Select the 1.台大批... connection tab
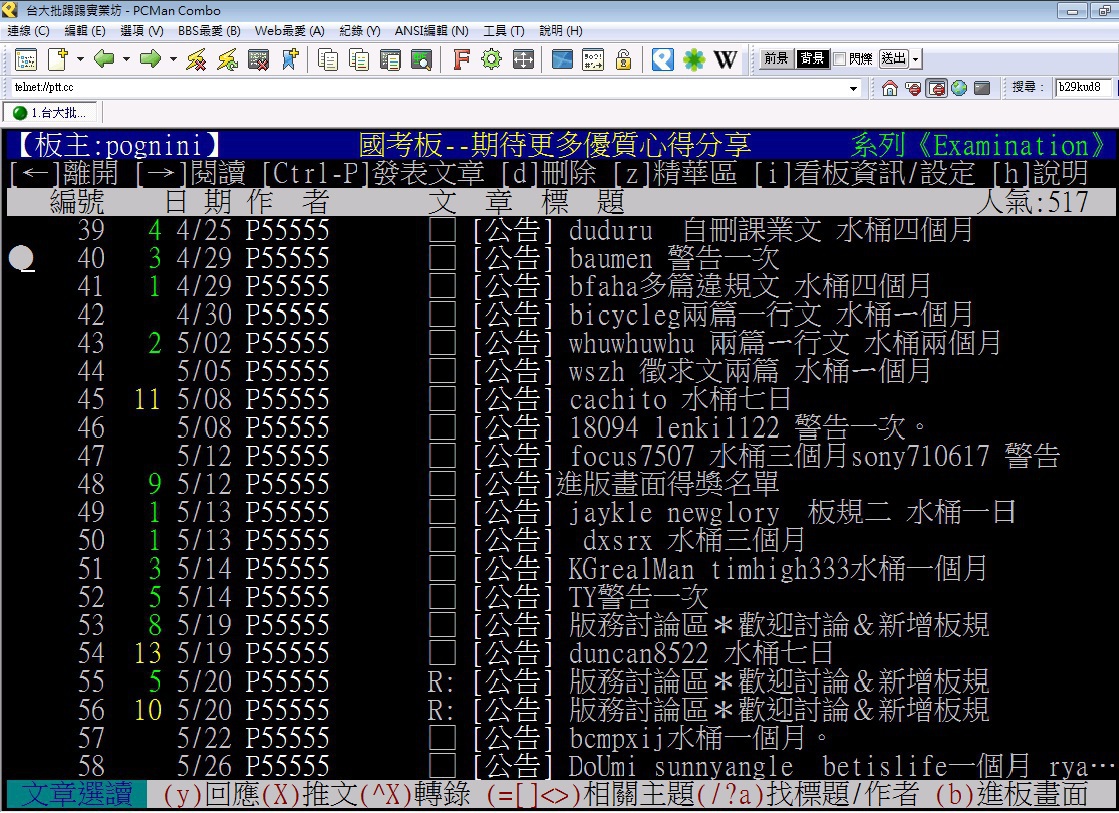 point(50,113)
